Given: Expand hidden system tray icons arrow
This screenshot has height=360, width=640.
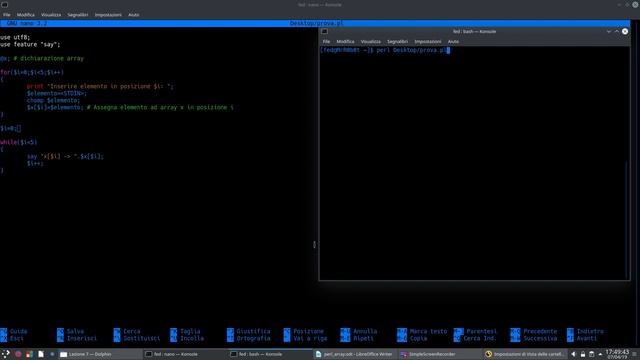Looking at the screenshot, I should click(600, 354).
